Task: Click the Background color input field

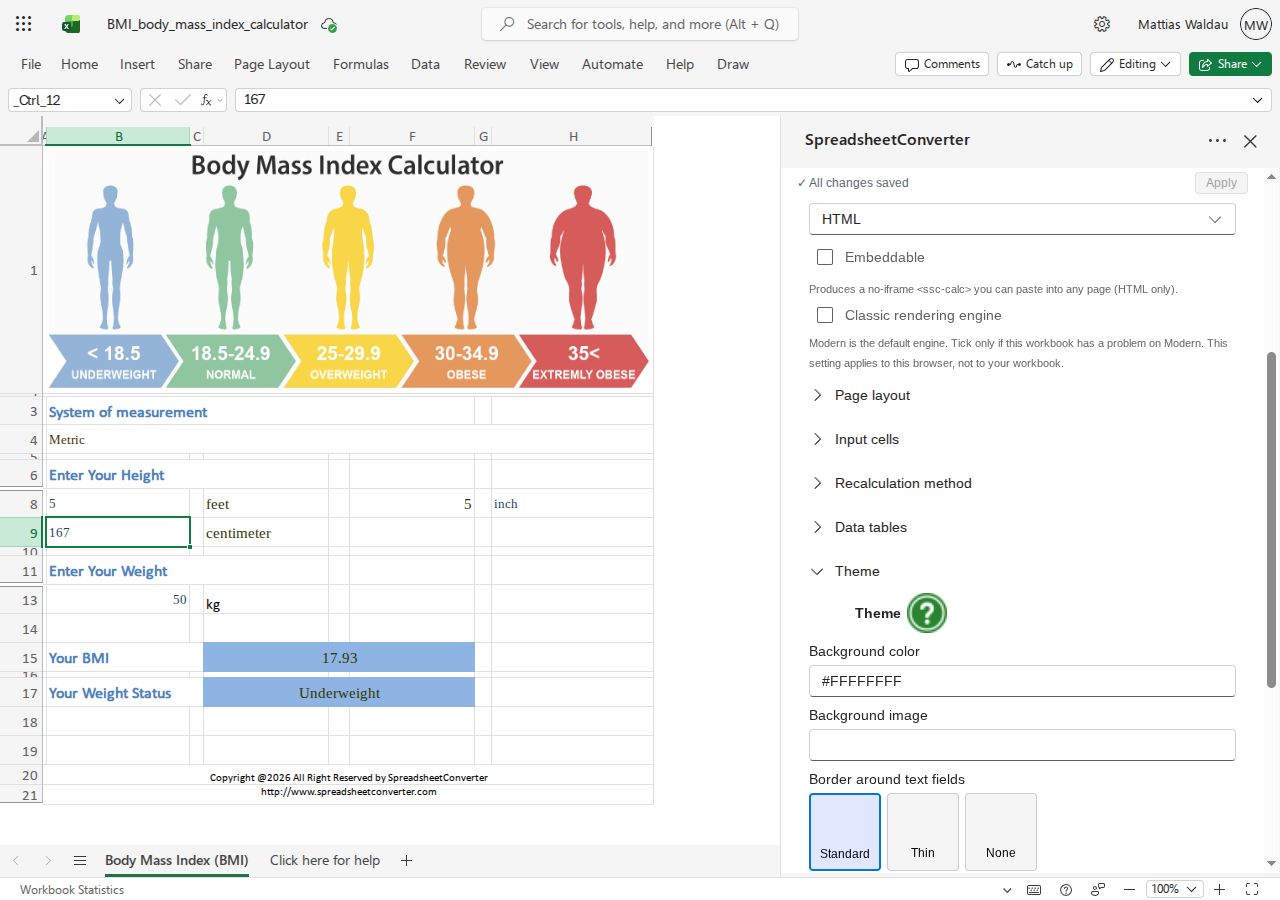Action: coord(1022,681)
